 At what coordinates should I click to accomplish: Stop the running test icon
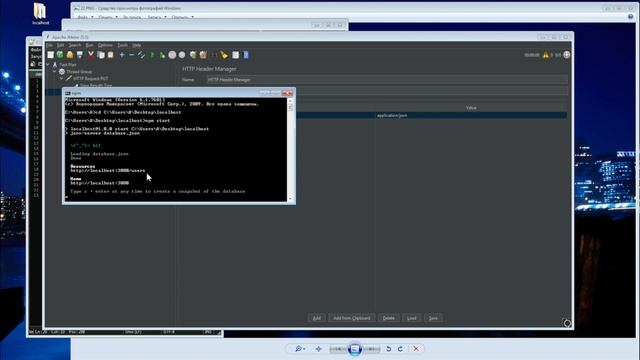coord(172,55)
